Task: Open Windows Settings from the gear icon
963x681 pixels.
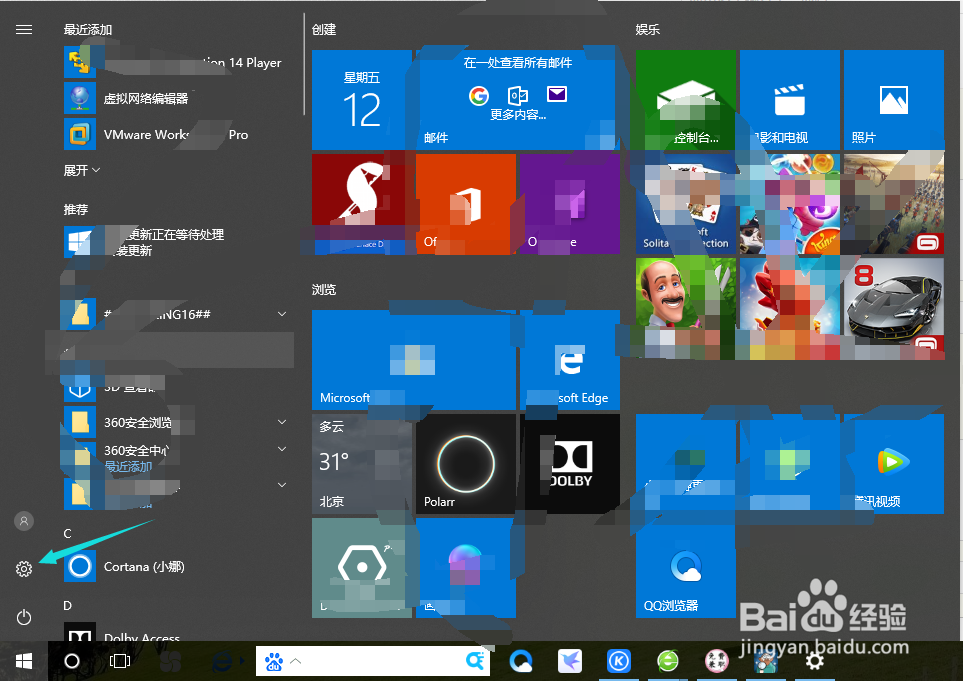Action: pos(23,568)
